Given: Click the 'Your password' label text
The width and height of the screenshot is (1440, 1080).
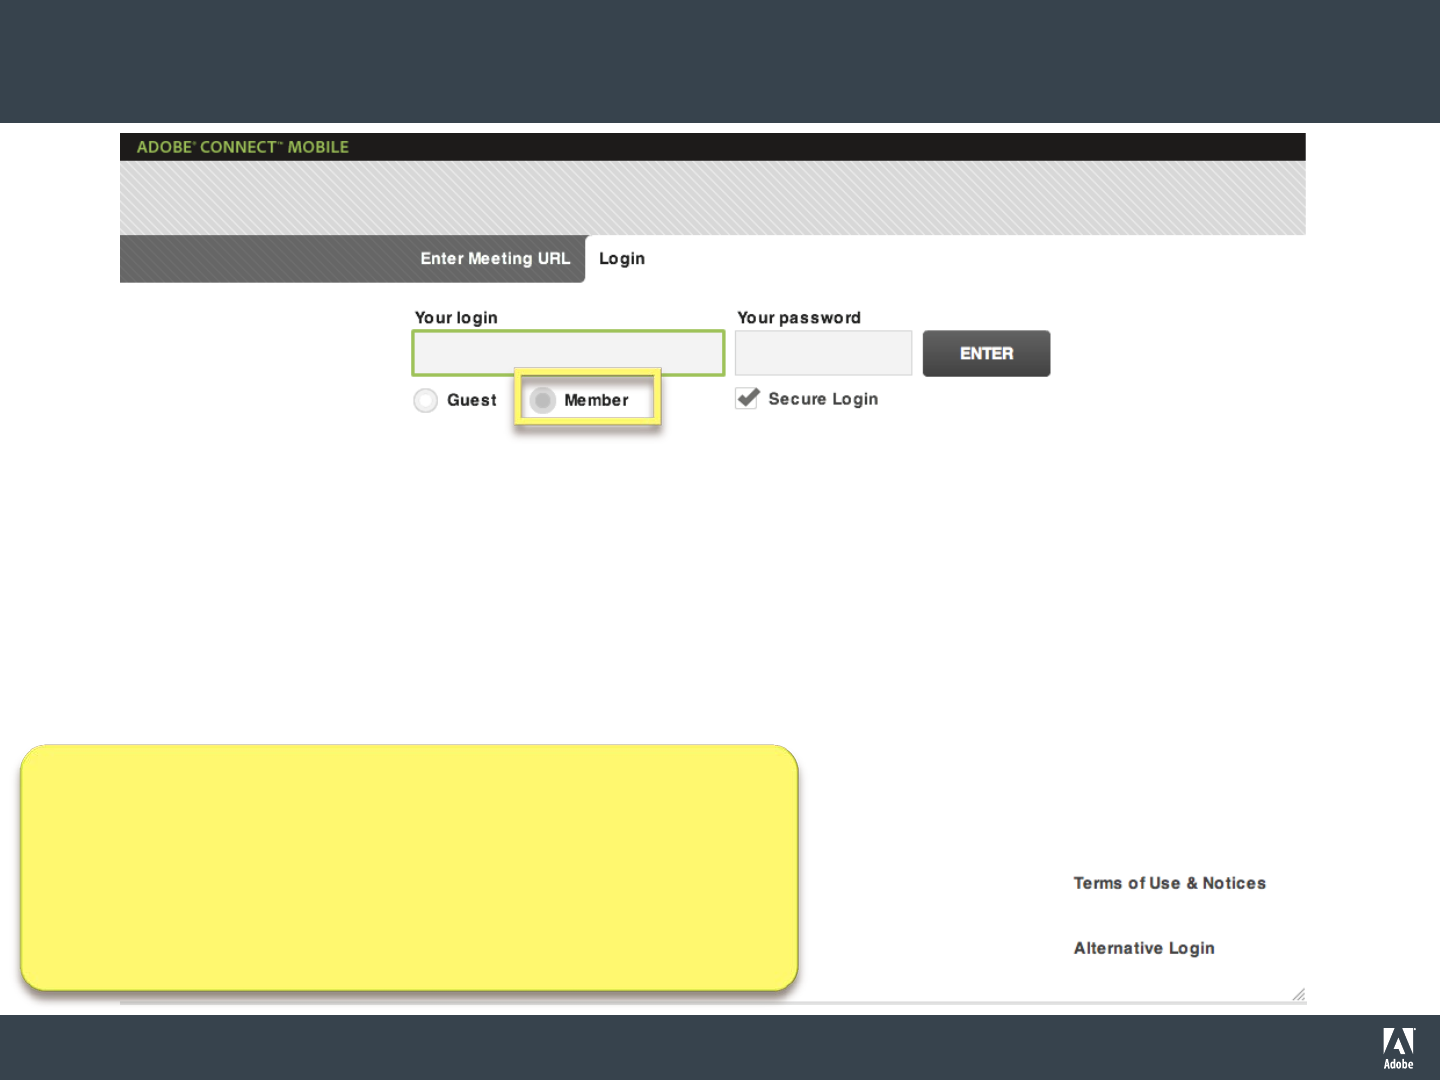Looking at the screenshot, I should click(799, 318).
